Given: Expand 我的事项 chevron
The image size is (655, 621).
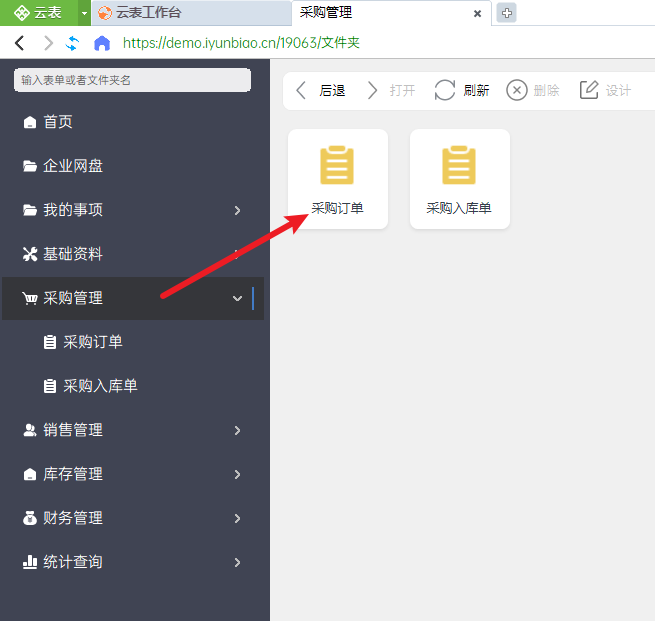Looking at the screenshot, I should (237, 210).
